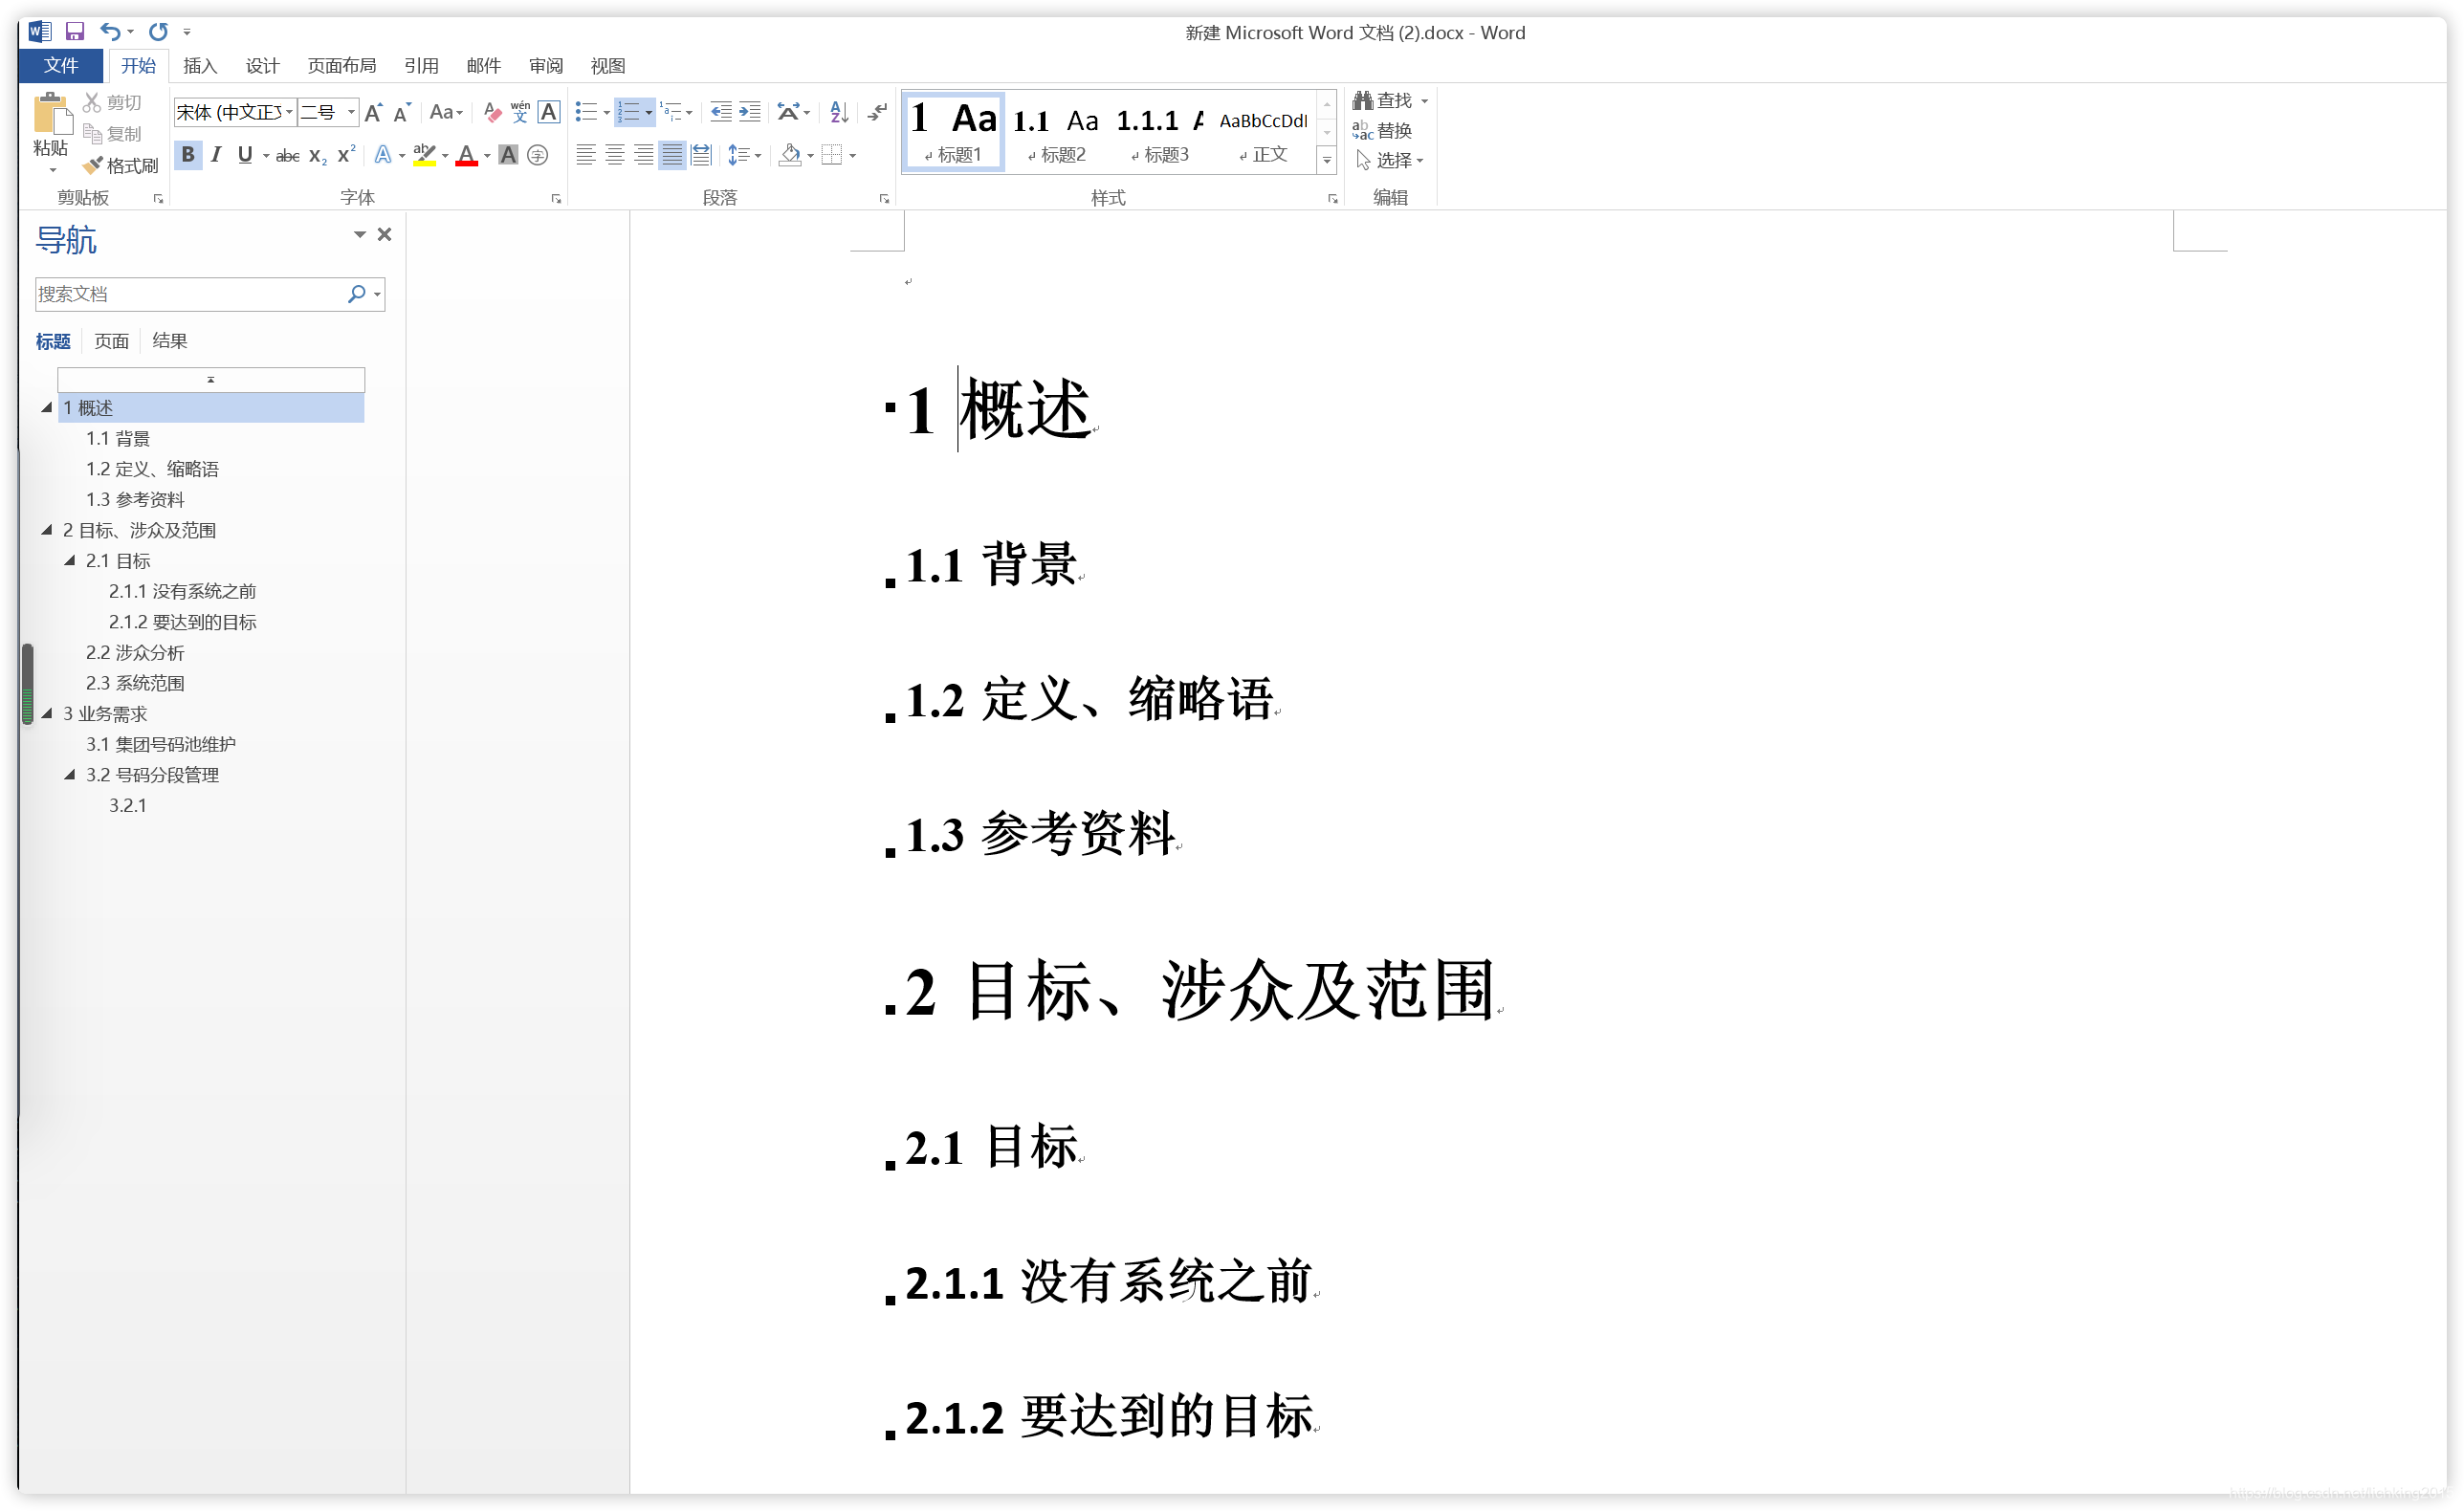
Task: Open line spacing dropdown
Action: (x=745, y=155)
